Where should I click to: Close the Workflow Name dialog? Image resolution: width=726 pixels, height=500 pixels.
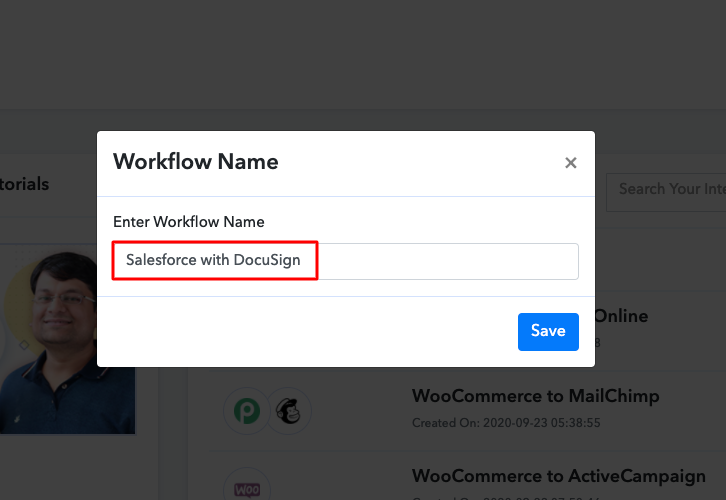click(570, 162)
